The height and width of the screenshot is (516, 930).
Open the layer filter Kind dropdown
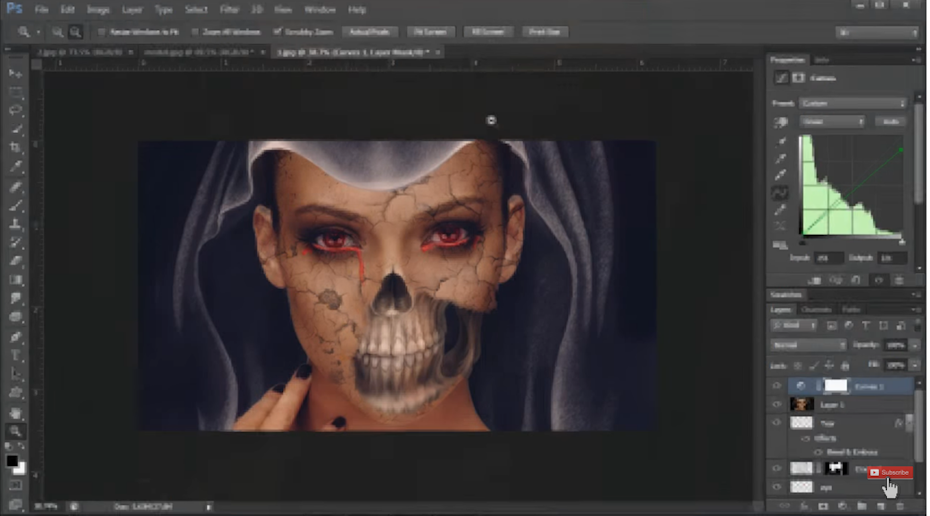point(793,326)
